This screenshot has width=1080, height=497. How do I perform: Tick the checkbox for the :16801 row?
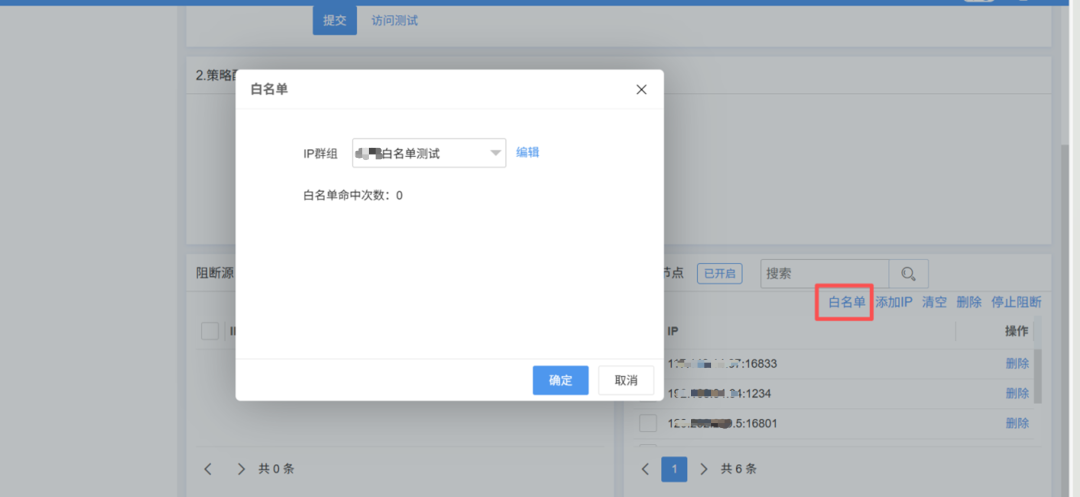tap(648, 423)
